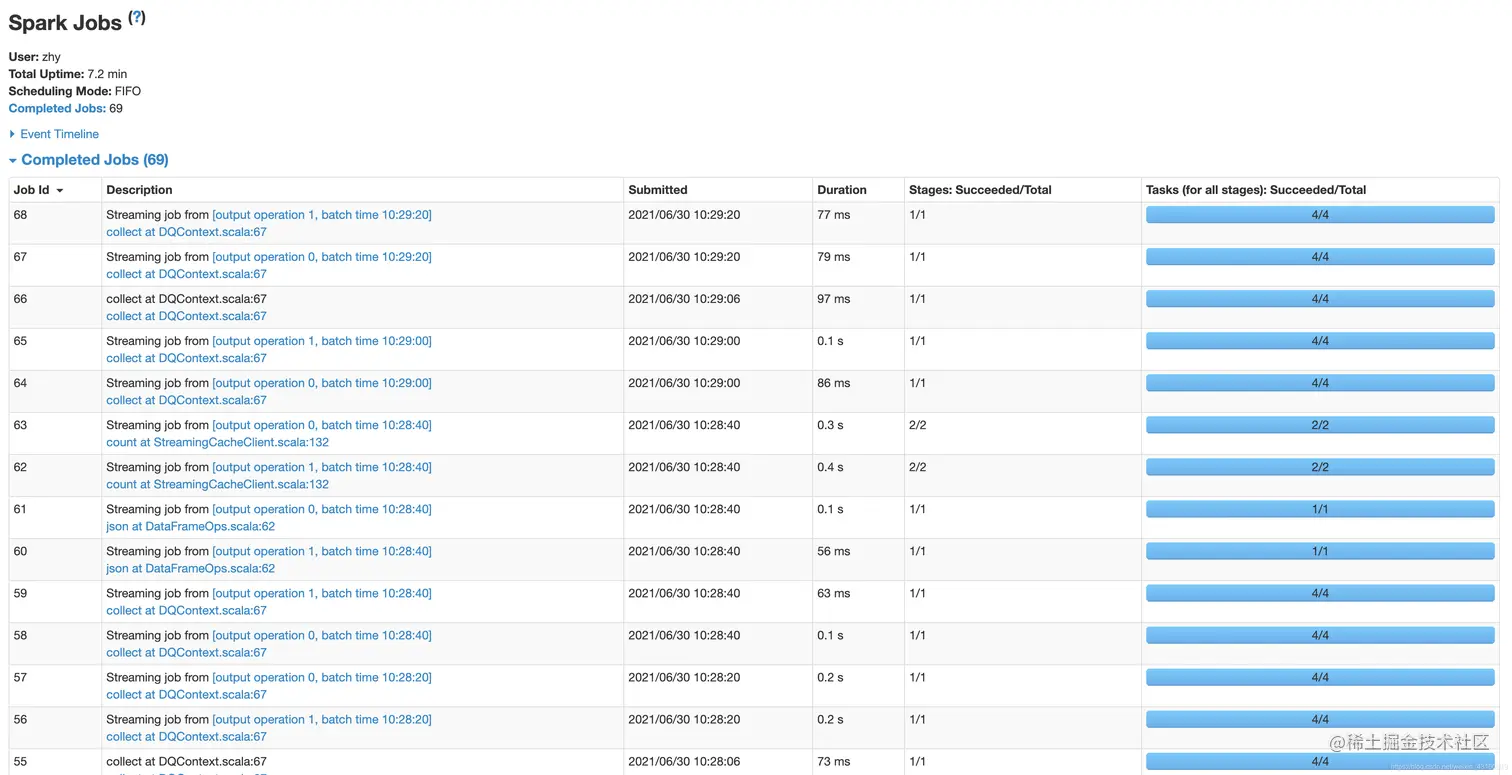Open job 67's collect at DQContext.scala:67 link
The width and height of the screenshot is (1512, 775).
[186, 274]
